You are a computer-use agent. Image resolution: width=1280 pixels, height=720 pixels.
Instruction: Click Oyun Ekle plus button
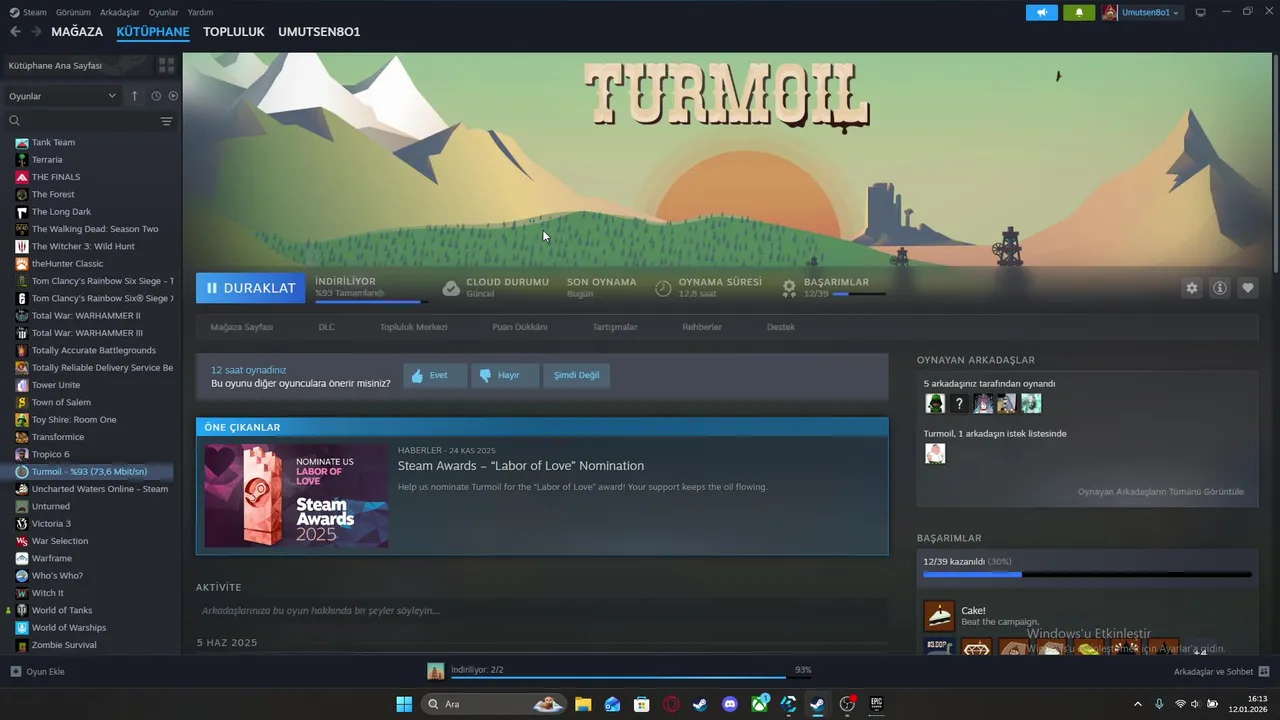[x=38, y=671]
